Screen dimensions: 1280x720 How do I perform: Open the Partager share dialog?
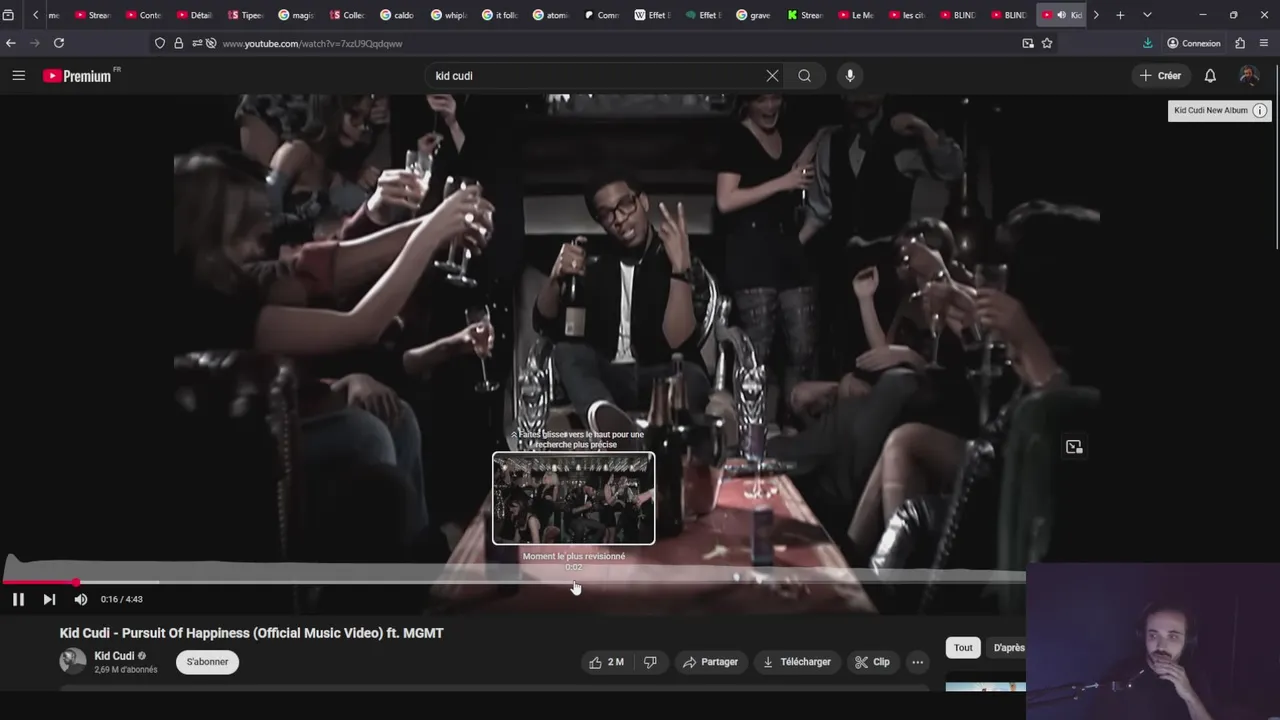(710, 662)
